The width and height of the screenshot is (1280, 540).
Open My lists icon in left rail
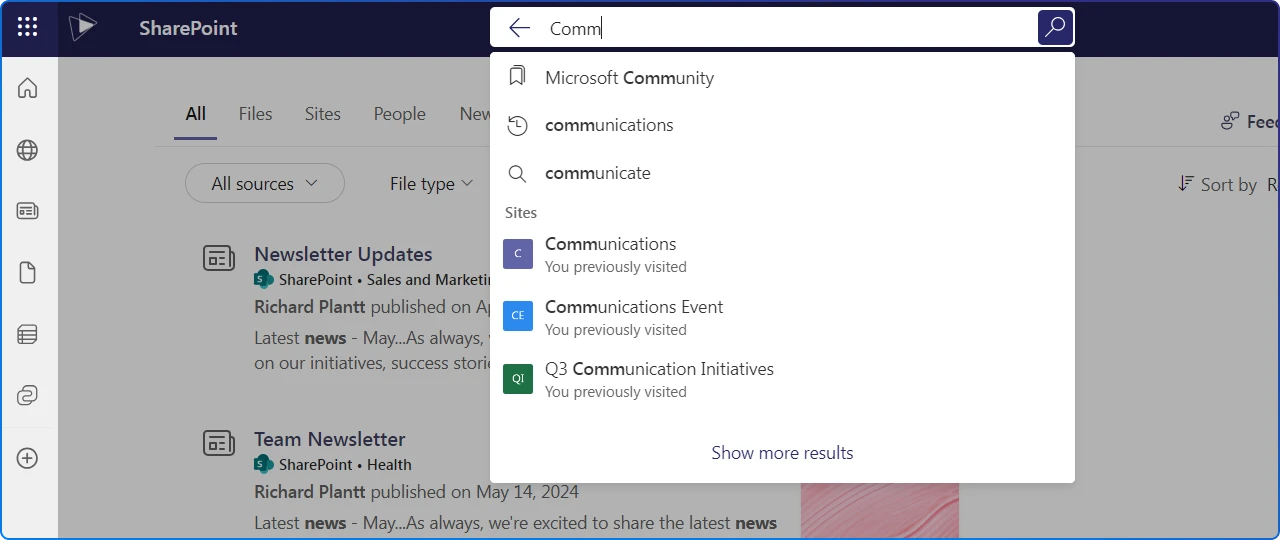(28, 334)
